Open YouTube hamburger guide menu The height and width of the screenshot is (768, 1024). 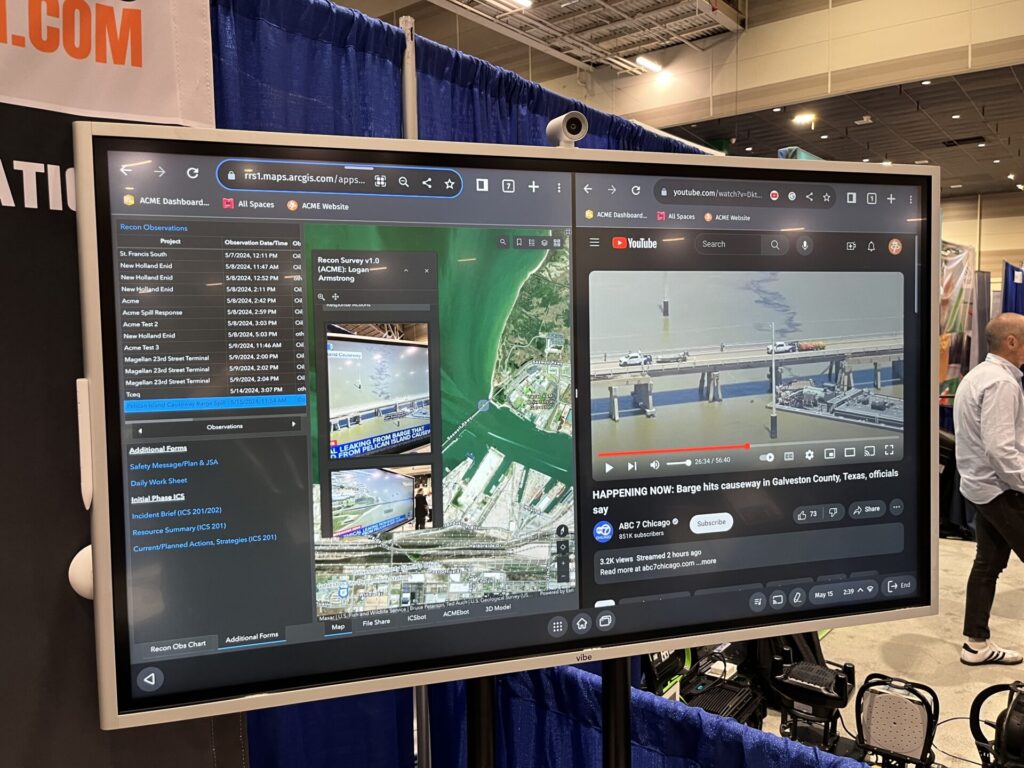[594, 242]
